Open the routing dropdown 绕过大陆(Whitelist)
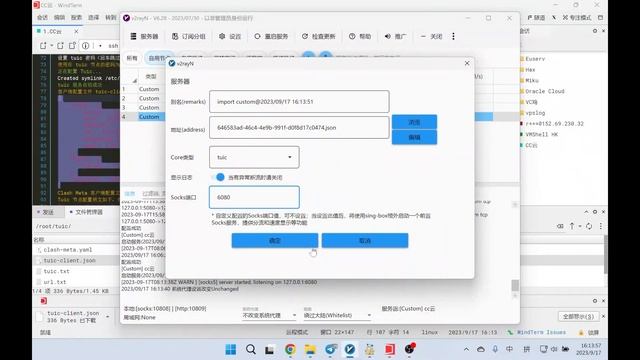The image size is (640, 360). coord(337,315)
